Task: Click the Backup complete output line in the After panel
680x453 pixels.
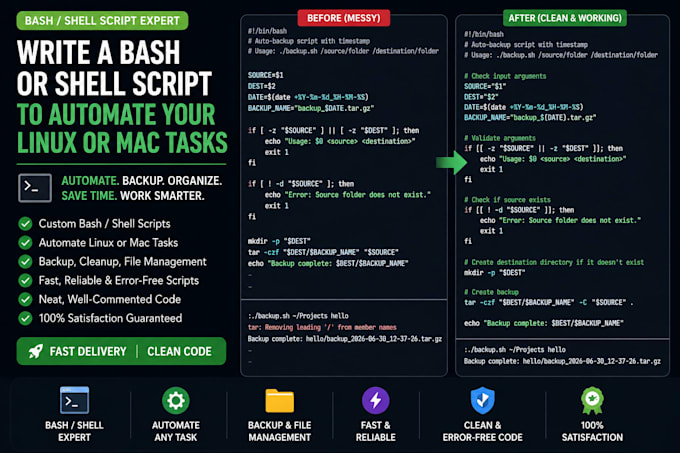Action: (x=562, y=361)
